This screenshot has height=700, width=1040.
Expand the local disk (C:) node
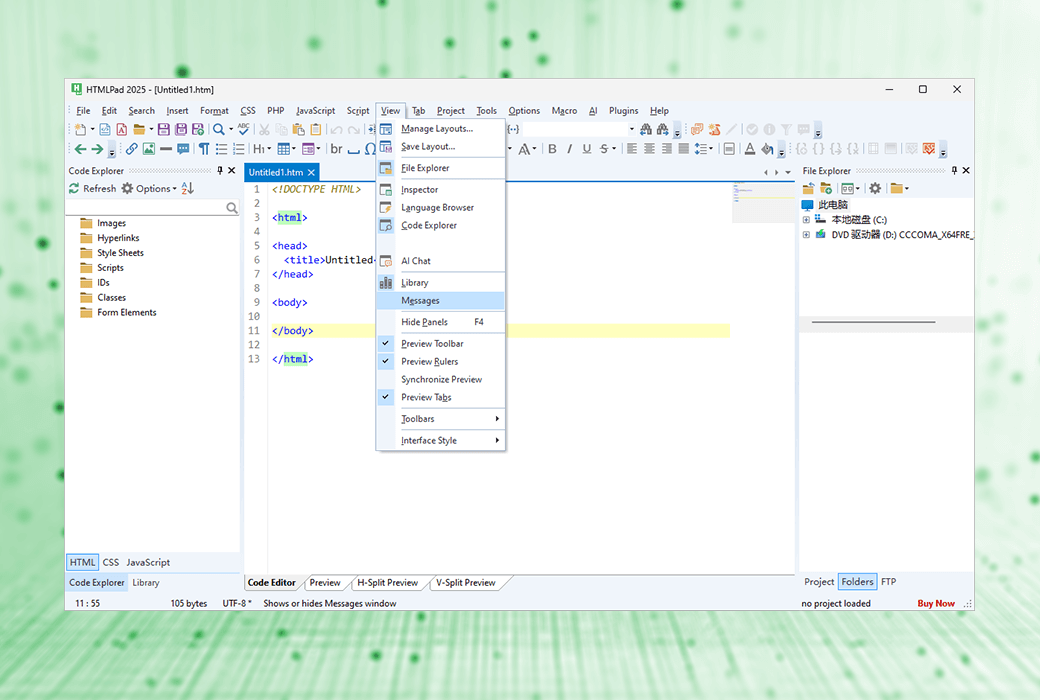806,220
